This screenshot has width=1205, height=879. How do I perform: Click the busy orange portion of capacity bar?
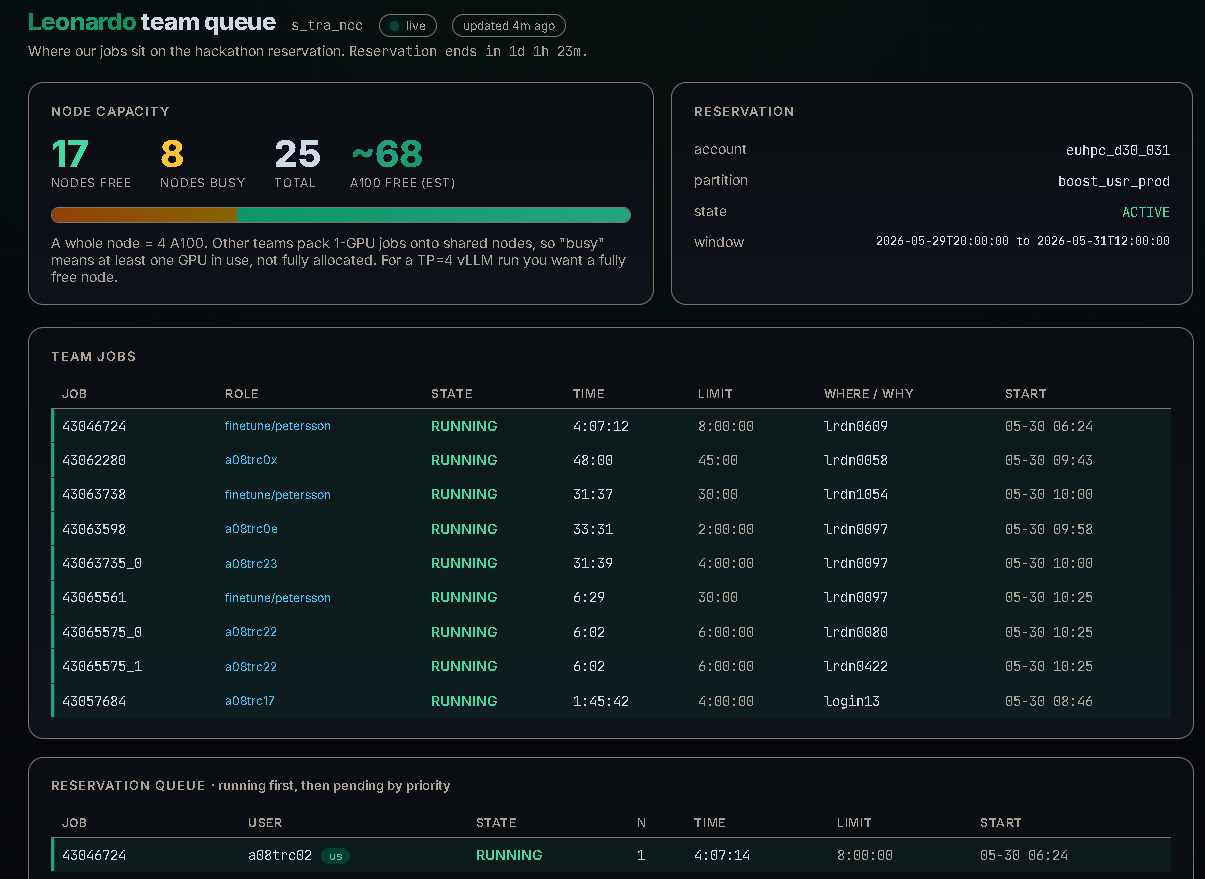pyautogui.click(x=144, y=215)
